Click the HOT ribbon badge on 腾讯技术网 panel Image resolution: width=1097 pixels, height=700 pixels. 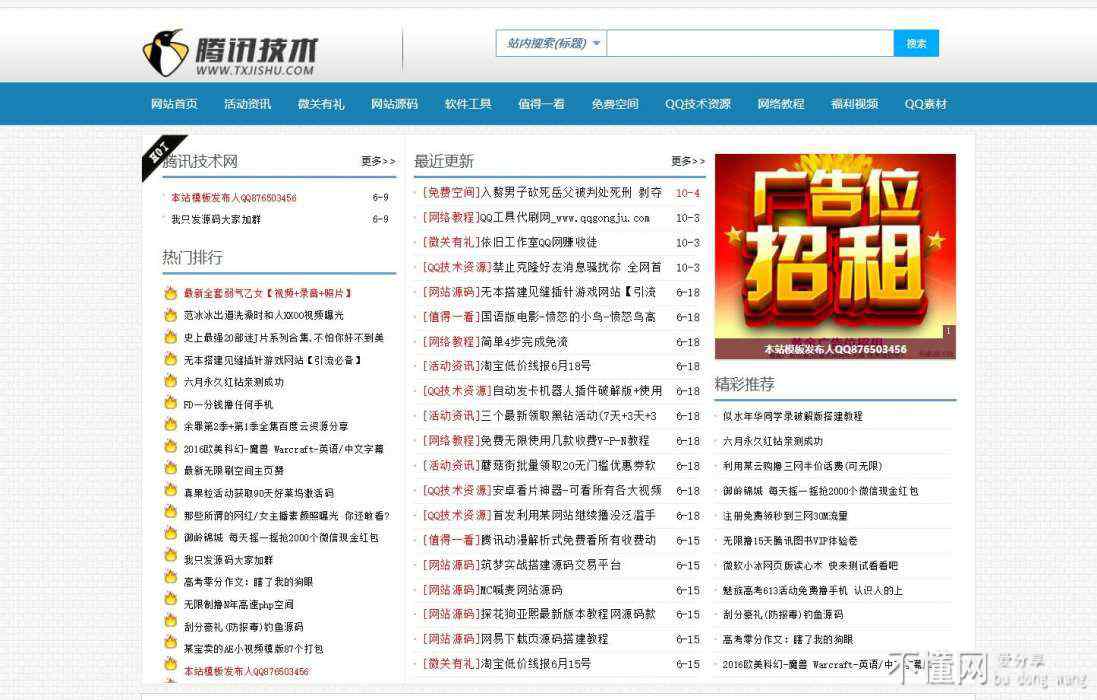tap(159, 154)
